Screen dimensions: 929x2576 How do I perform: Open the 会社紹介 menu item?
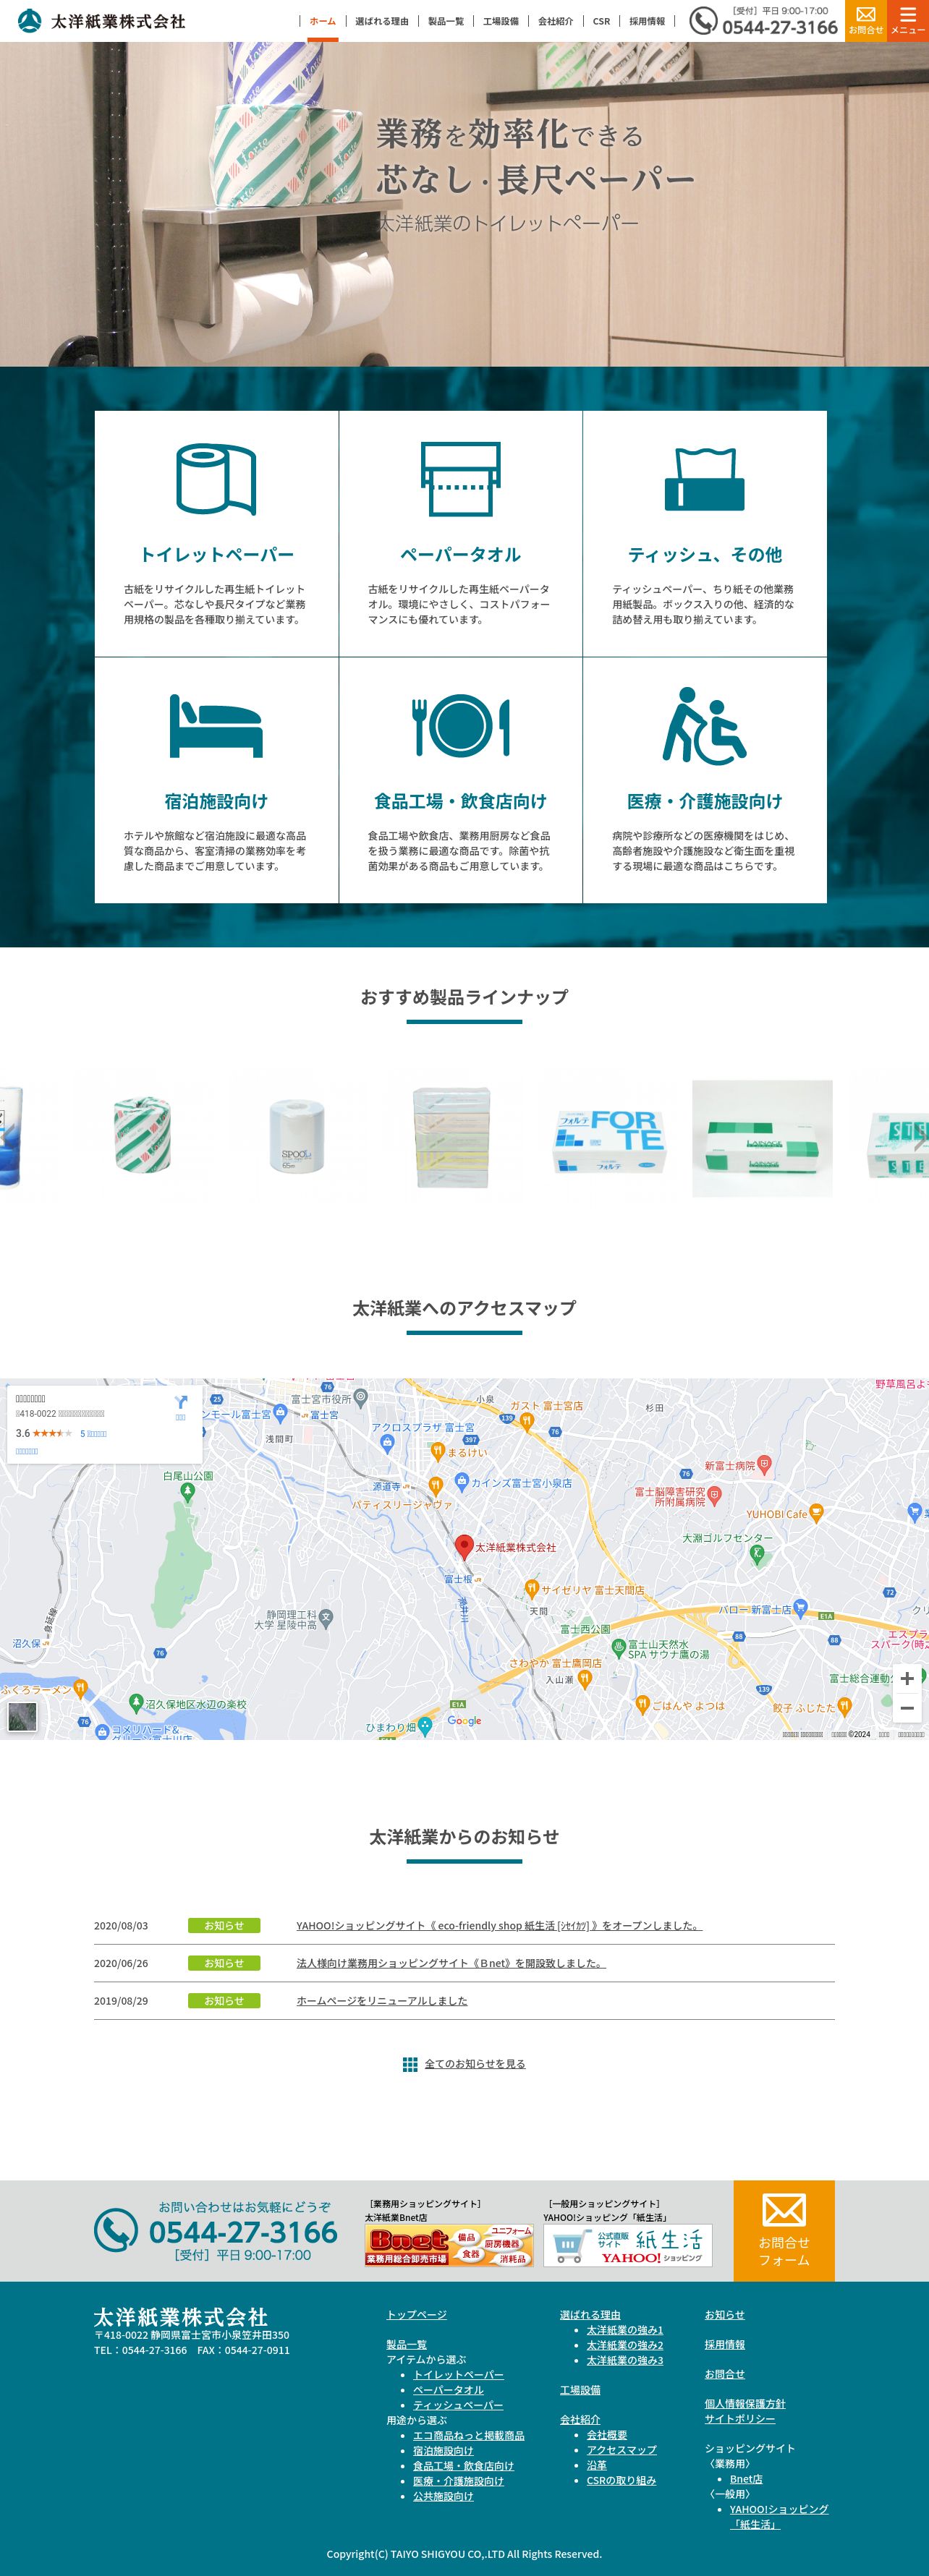coord(556,21)
